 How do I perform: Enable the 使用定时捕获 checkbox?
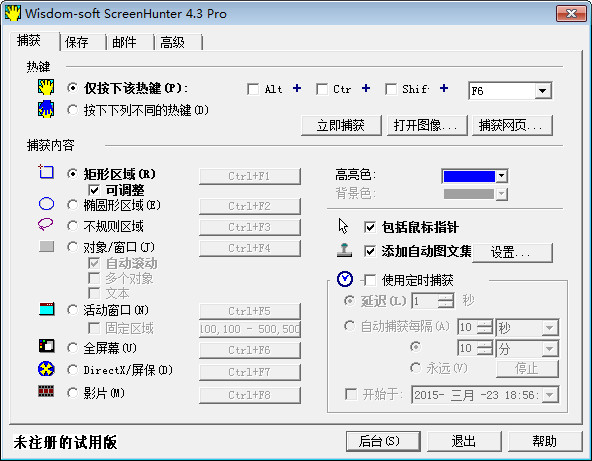tap(370, 280)
